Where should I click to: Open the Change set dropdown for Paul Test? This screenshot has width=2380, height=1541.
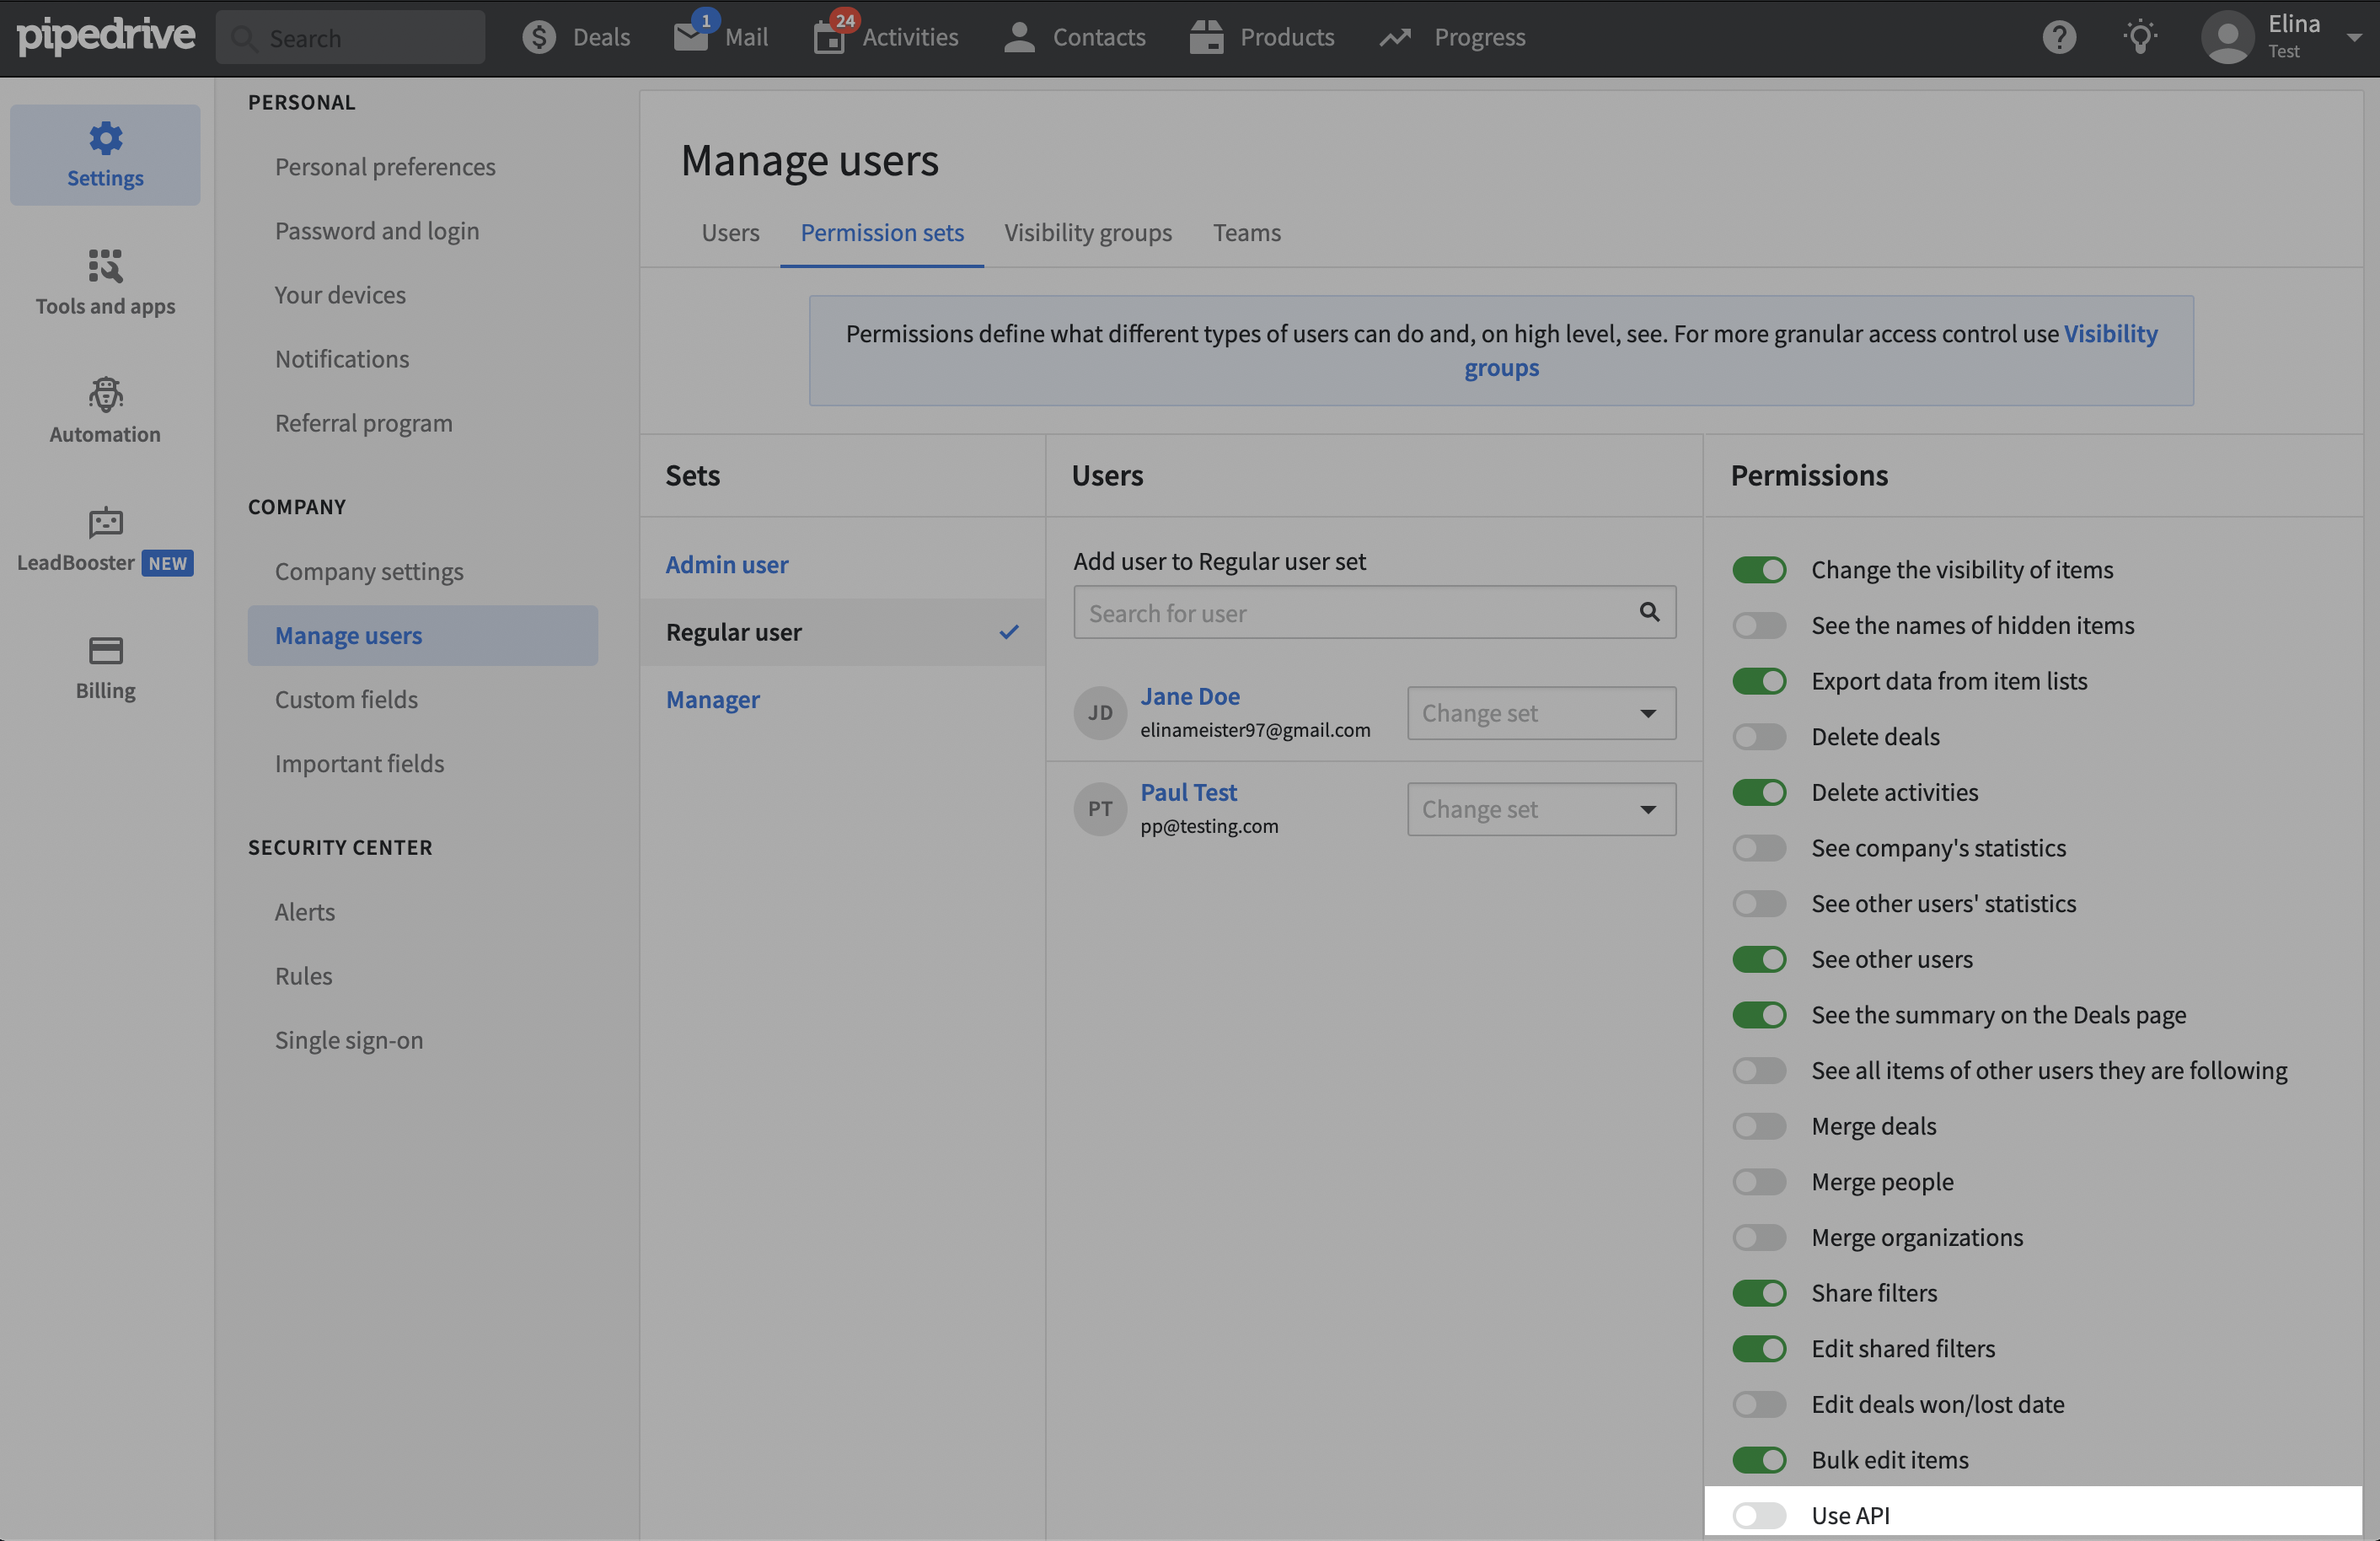click(1540, 808)
